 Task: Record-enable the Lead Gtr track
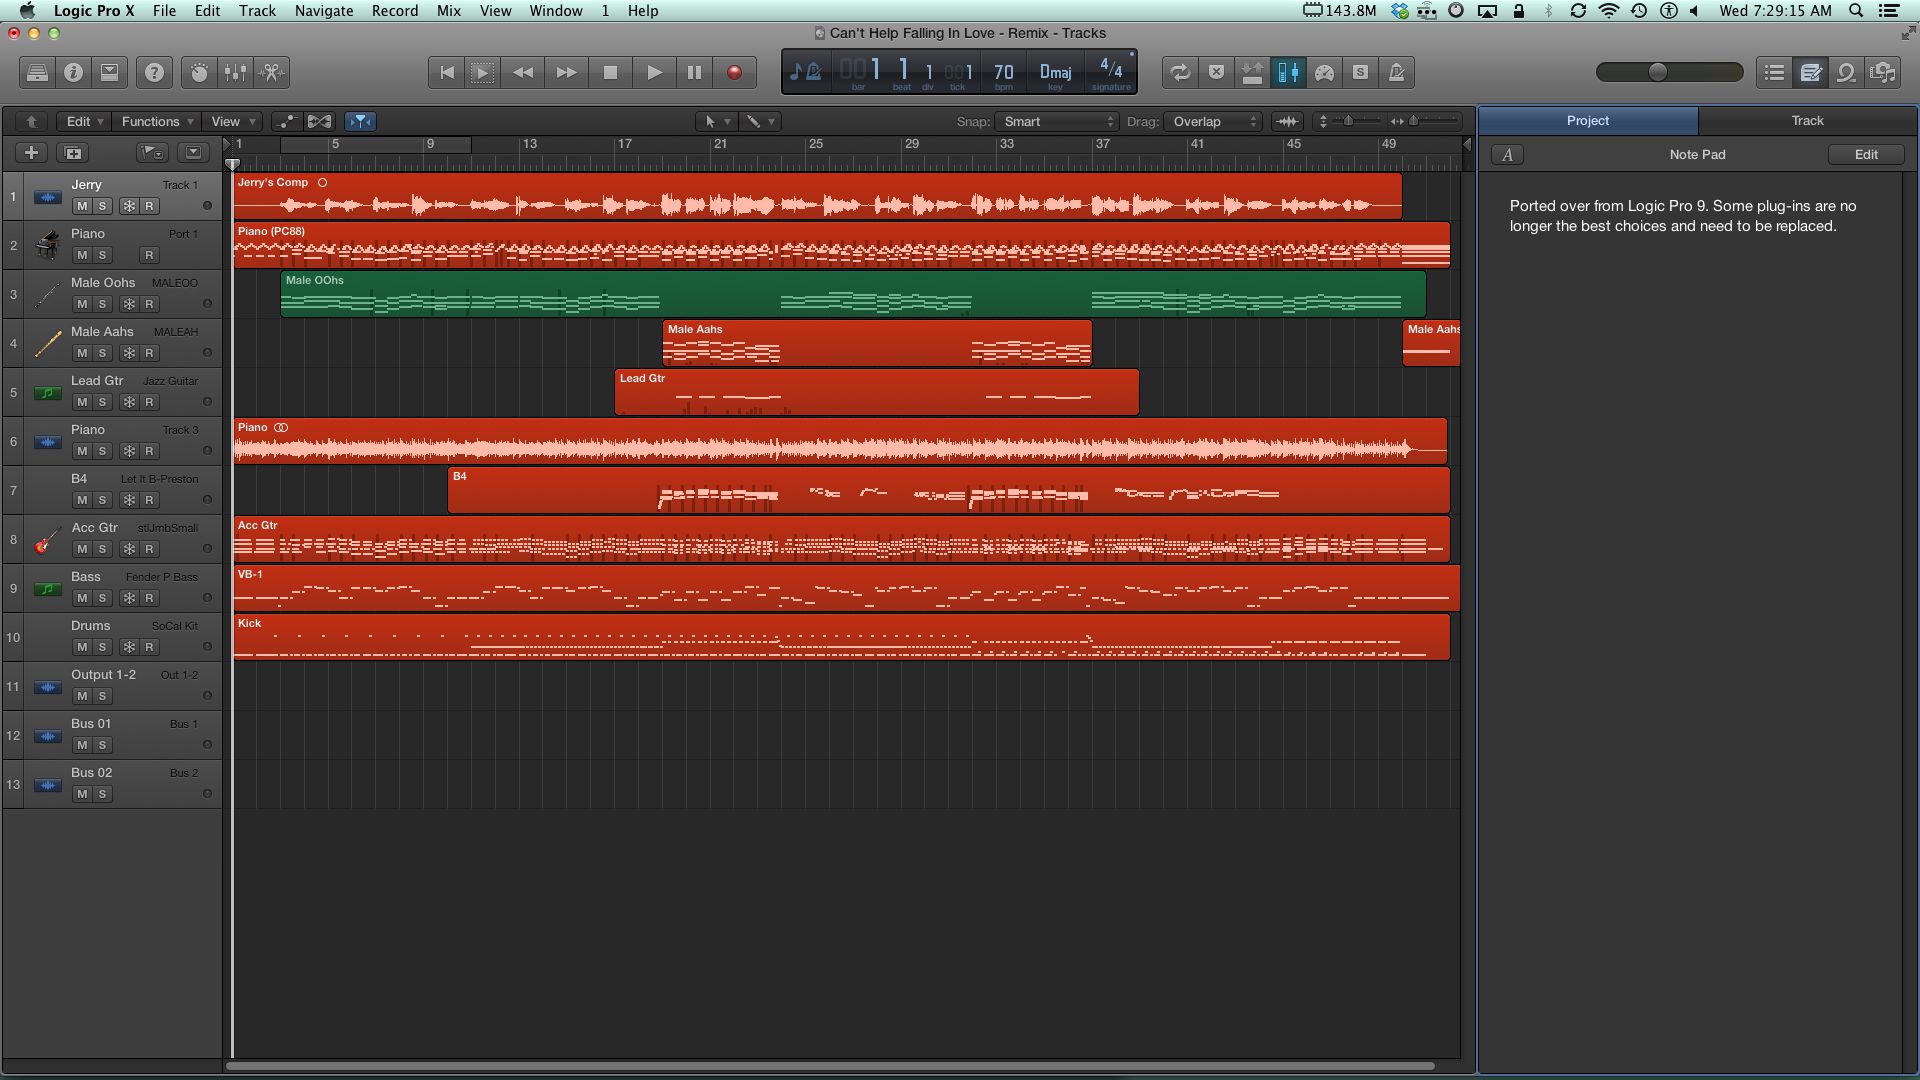click(149, 402)
